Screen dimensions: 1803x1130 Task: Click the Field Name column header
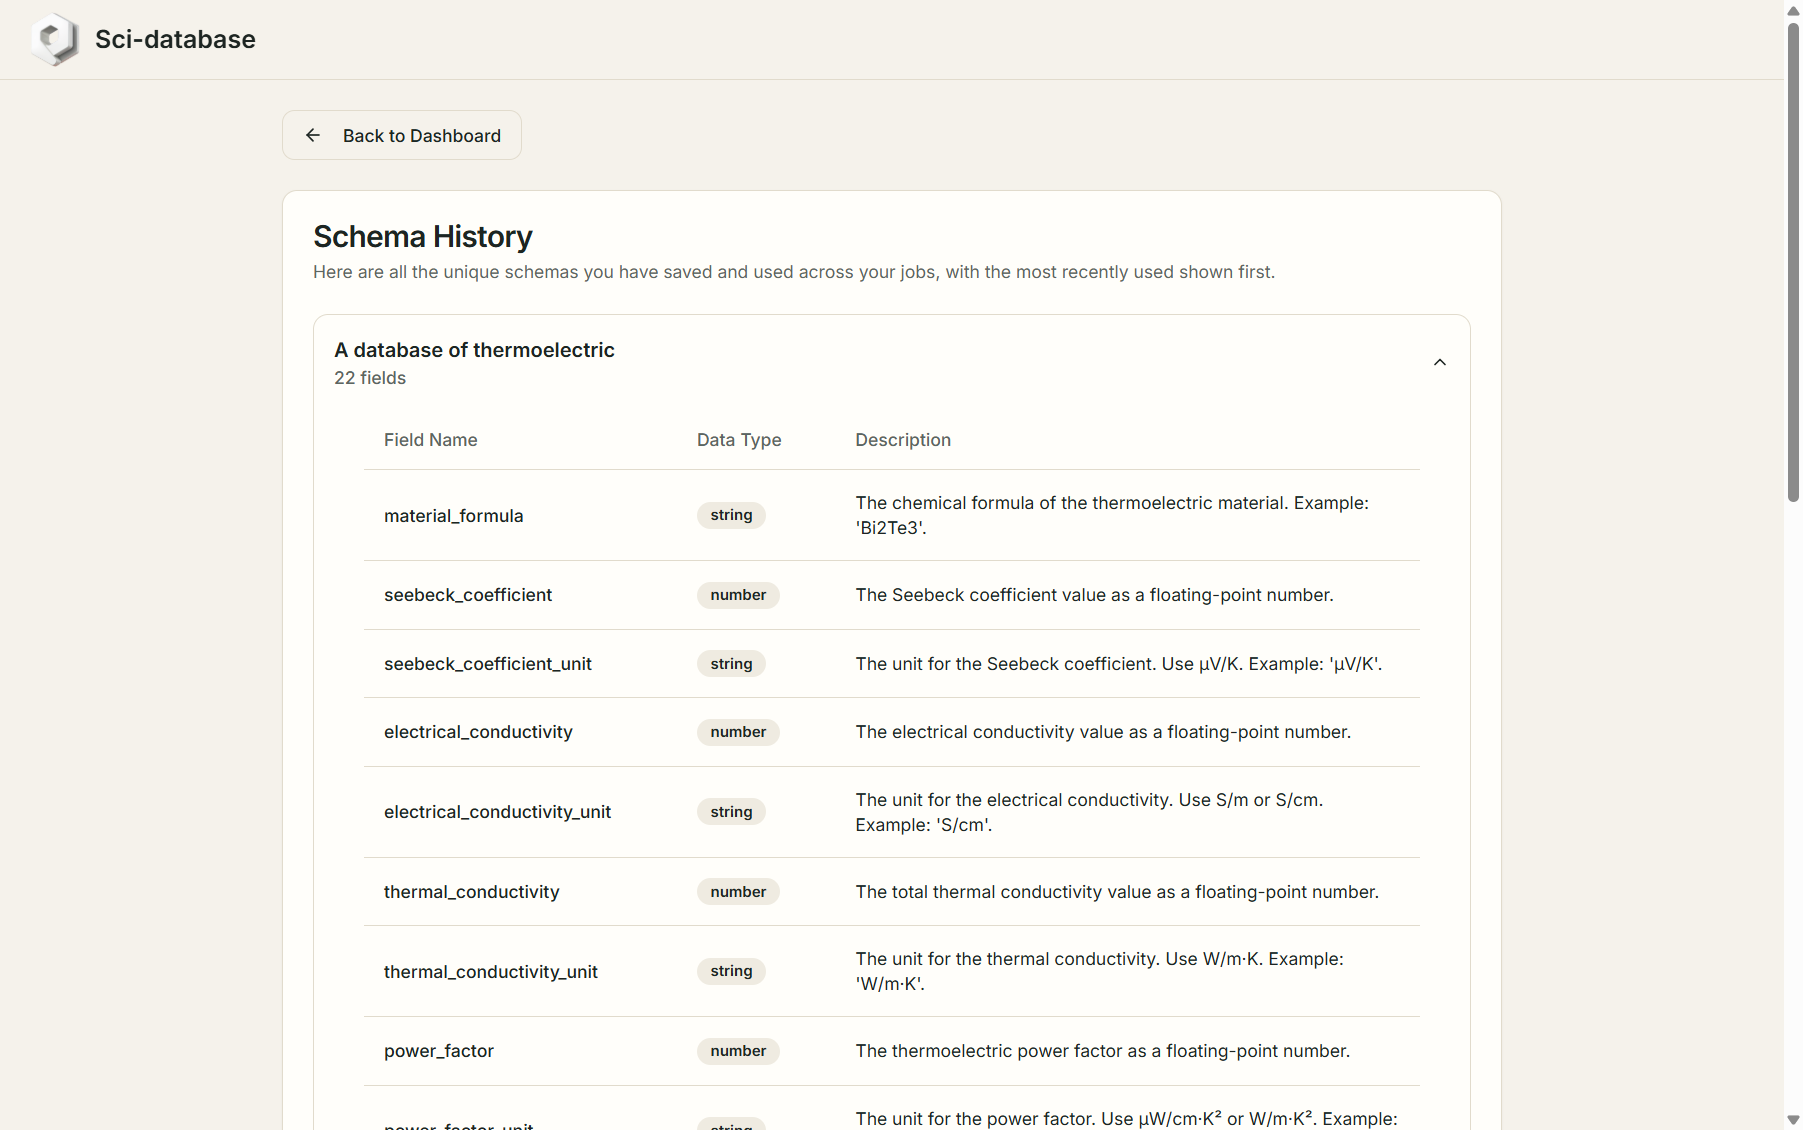(x=430, y=440)
